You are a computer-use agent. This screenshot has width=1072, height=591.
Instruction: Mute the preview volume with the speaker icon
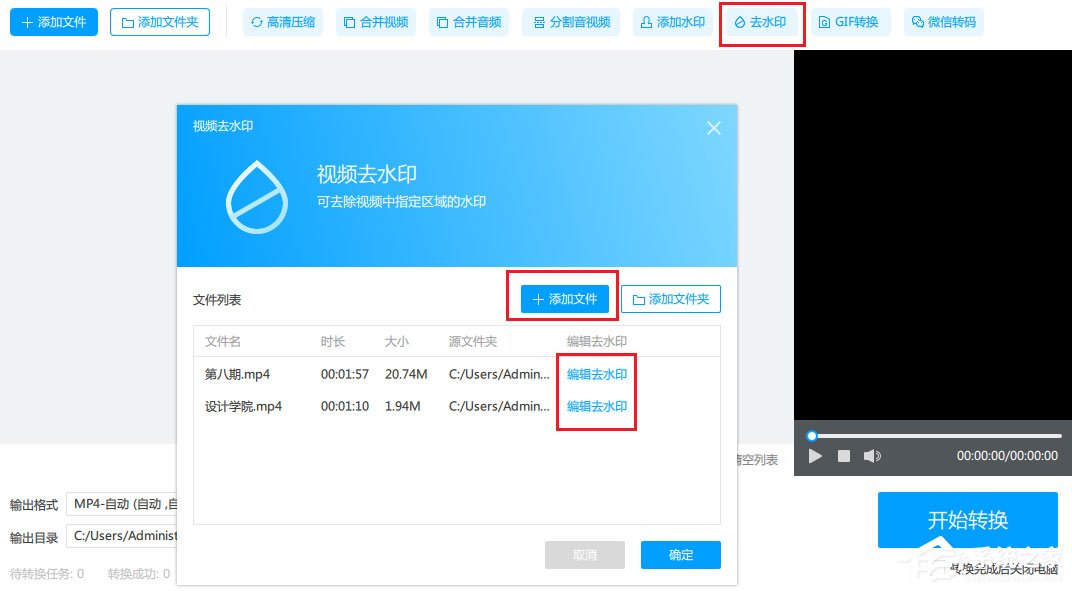click(872, 455)
